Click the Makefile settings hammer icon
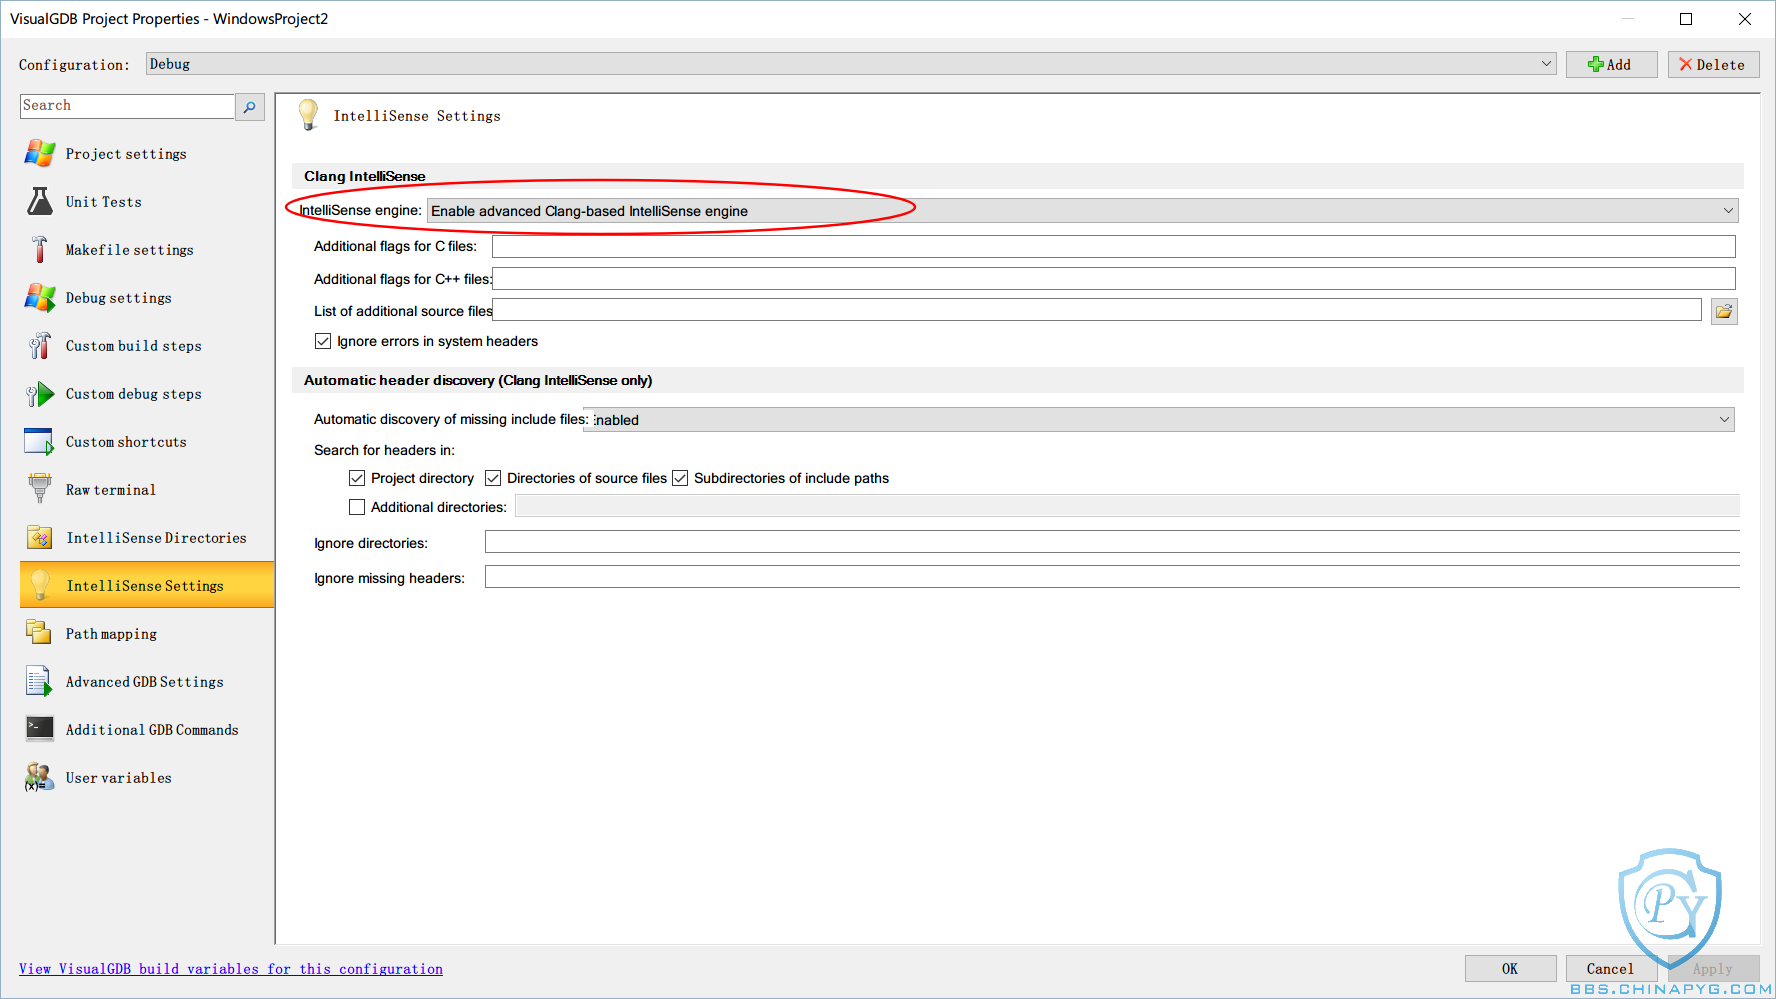The image size is (1776, 999). point(40,249)
